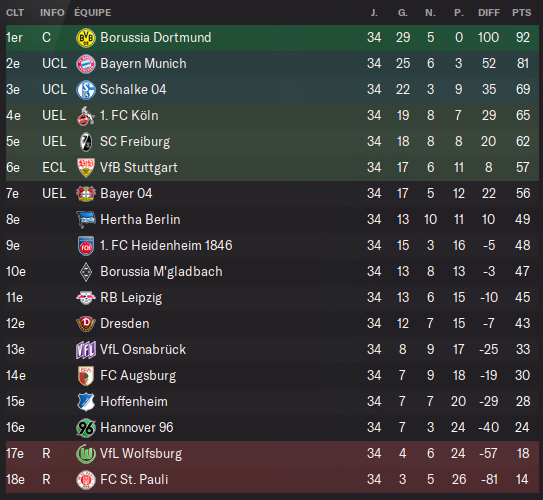Select the Dresden row in standings

click(272, 323)
